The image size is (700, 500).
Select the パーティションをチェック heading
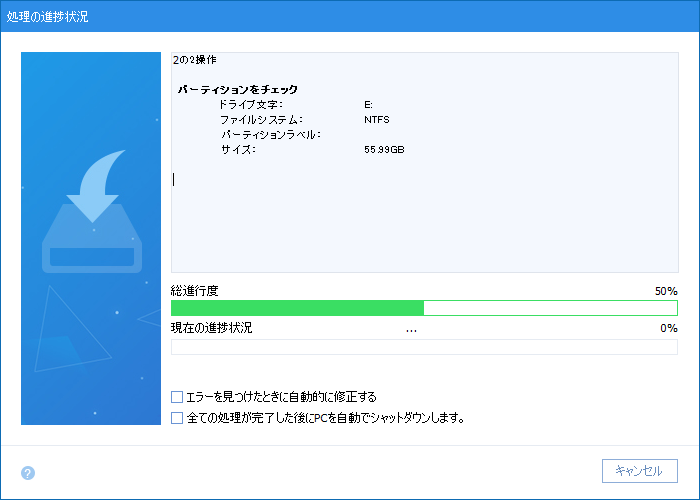pyautogui.click(x=238, y=89)
